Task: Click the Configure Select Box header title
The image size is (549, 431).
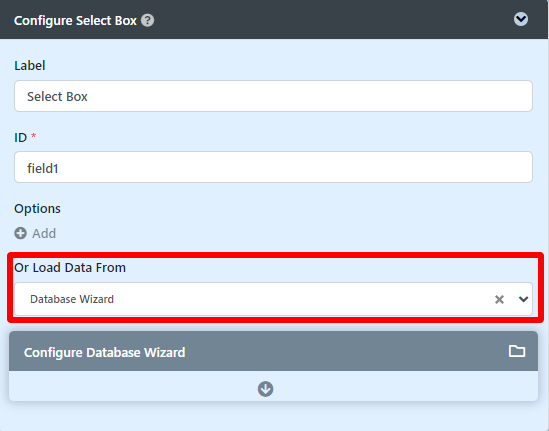Action: 75,21
